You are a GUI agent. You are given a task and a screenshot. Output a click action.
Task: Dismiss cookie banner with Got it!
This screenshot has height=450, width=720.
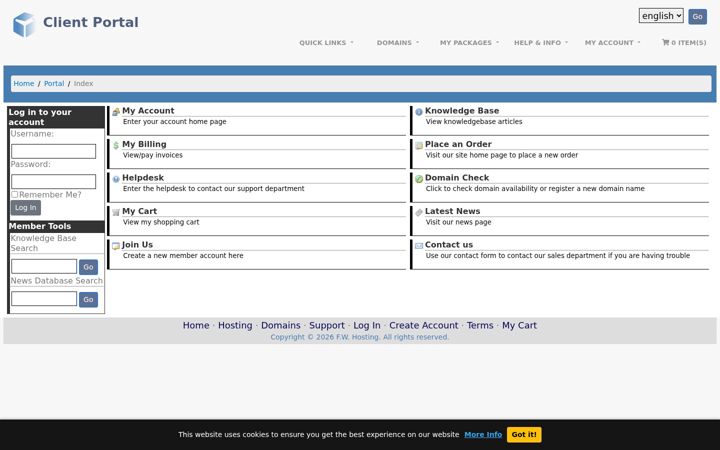[524, 434]
